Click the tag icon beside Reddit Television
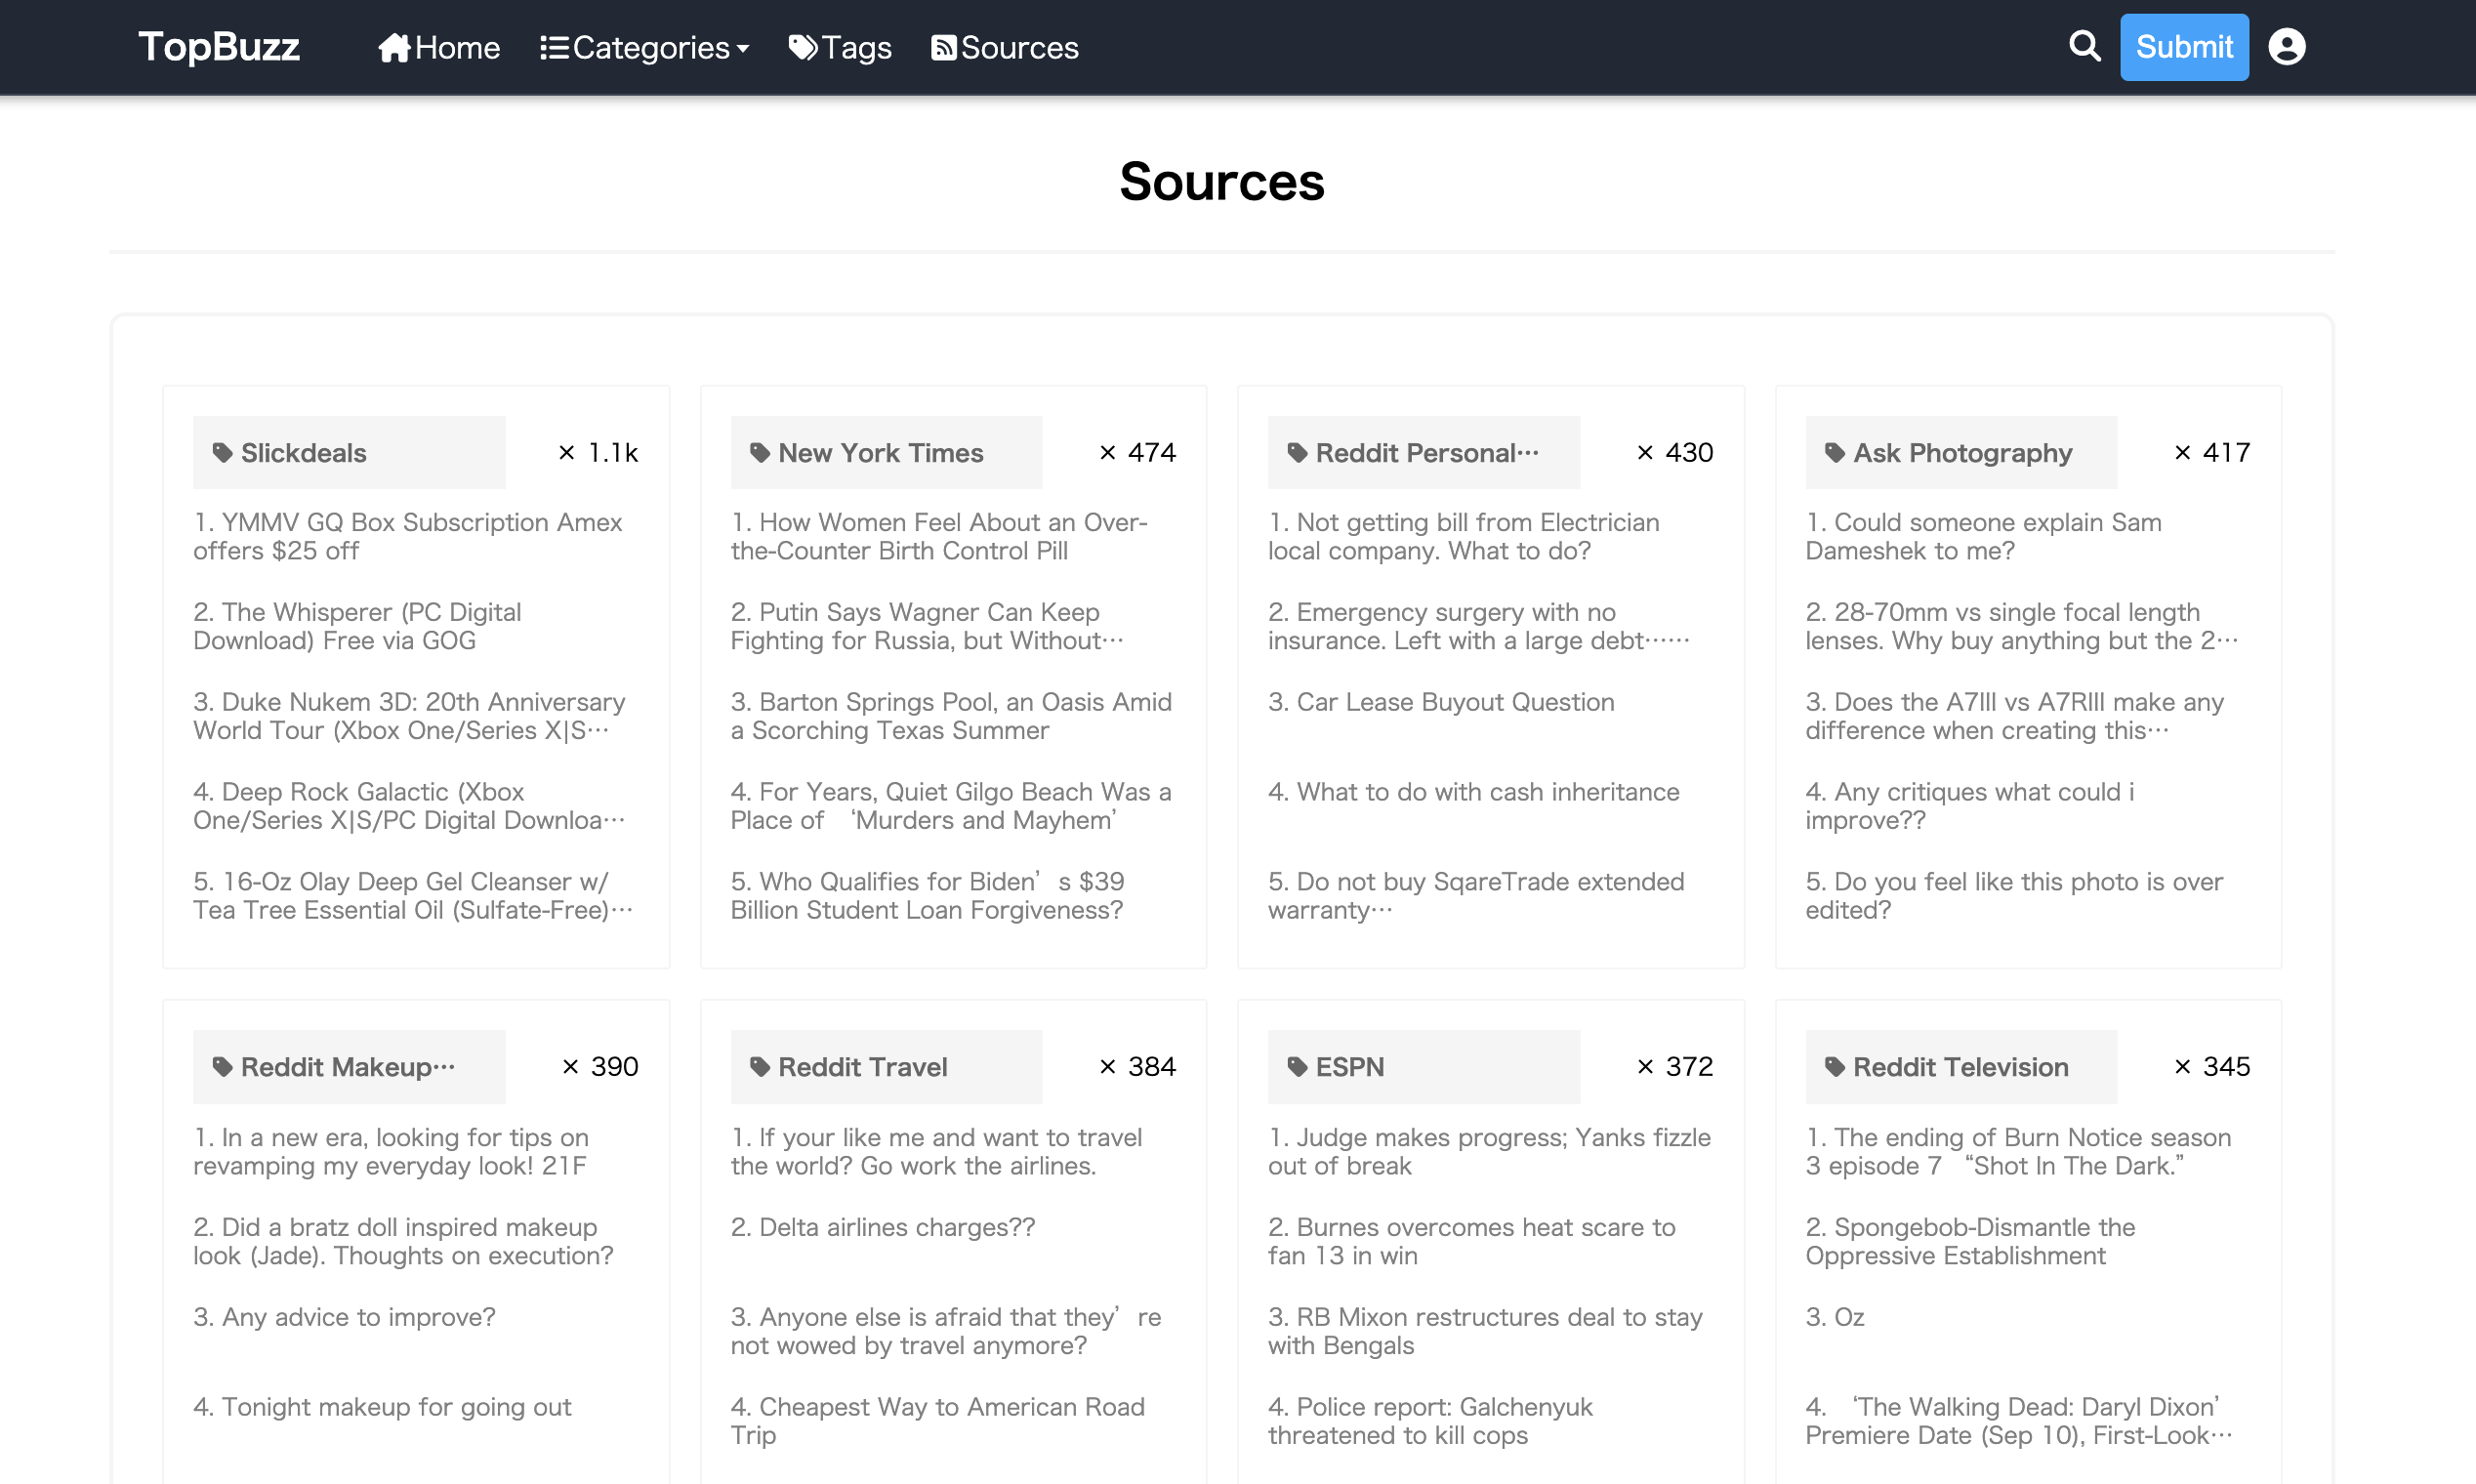 tap(1835, 1067)
